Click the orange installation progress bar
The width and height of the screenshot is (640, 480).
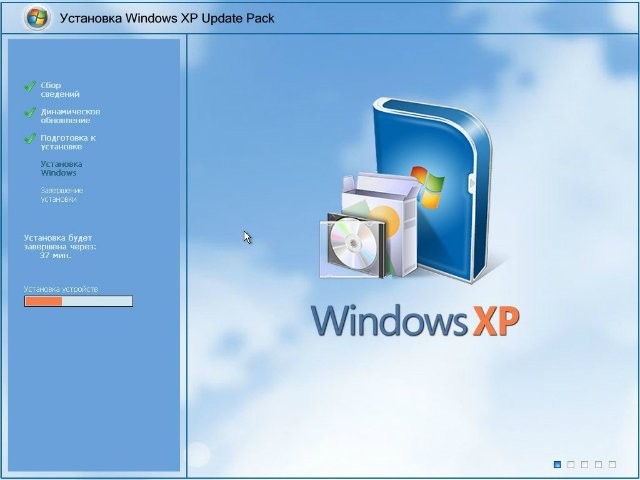click(x=78, y=301)
